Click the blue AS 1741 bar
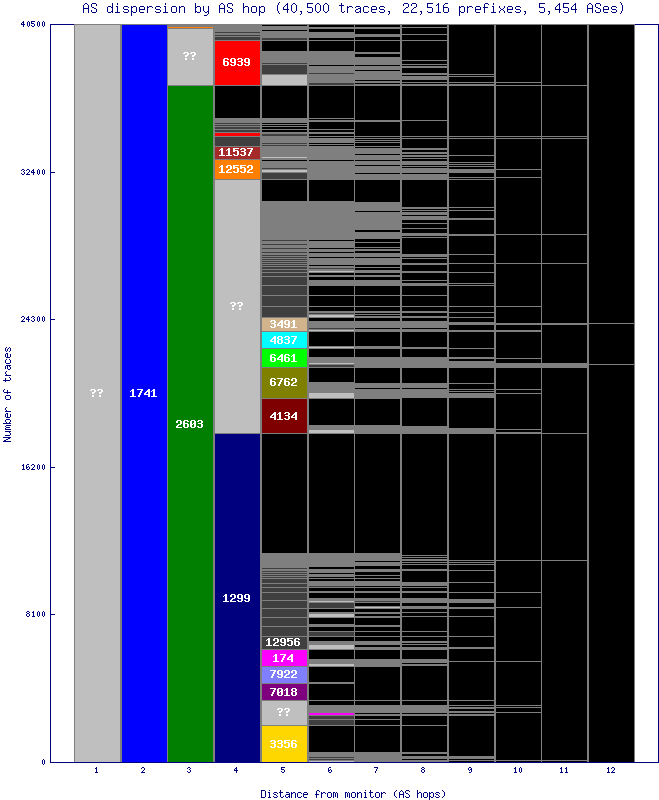659x800 pixels. (x=144, y=393)
